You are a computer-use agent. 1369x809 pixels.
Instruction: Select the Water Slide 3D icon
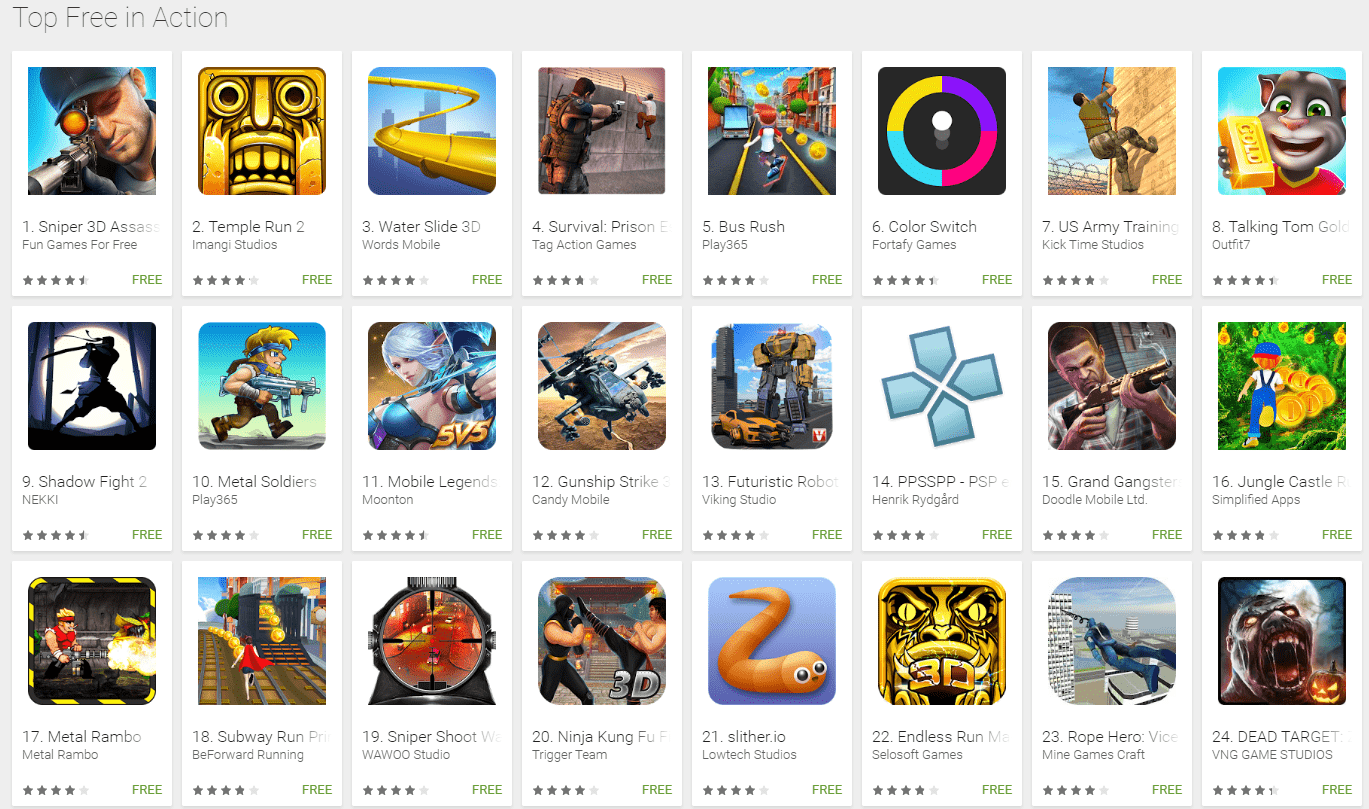click(432, 131)
